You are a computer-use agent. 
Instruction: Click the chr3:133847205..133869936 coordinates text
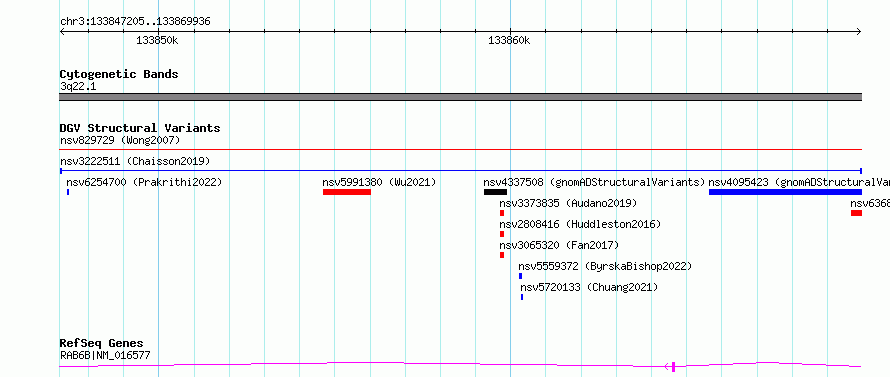pyautogui.click(x=135, y=22)
